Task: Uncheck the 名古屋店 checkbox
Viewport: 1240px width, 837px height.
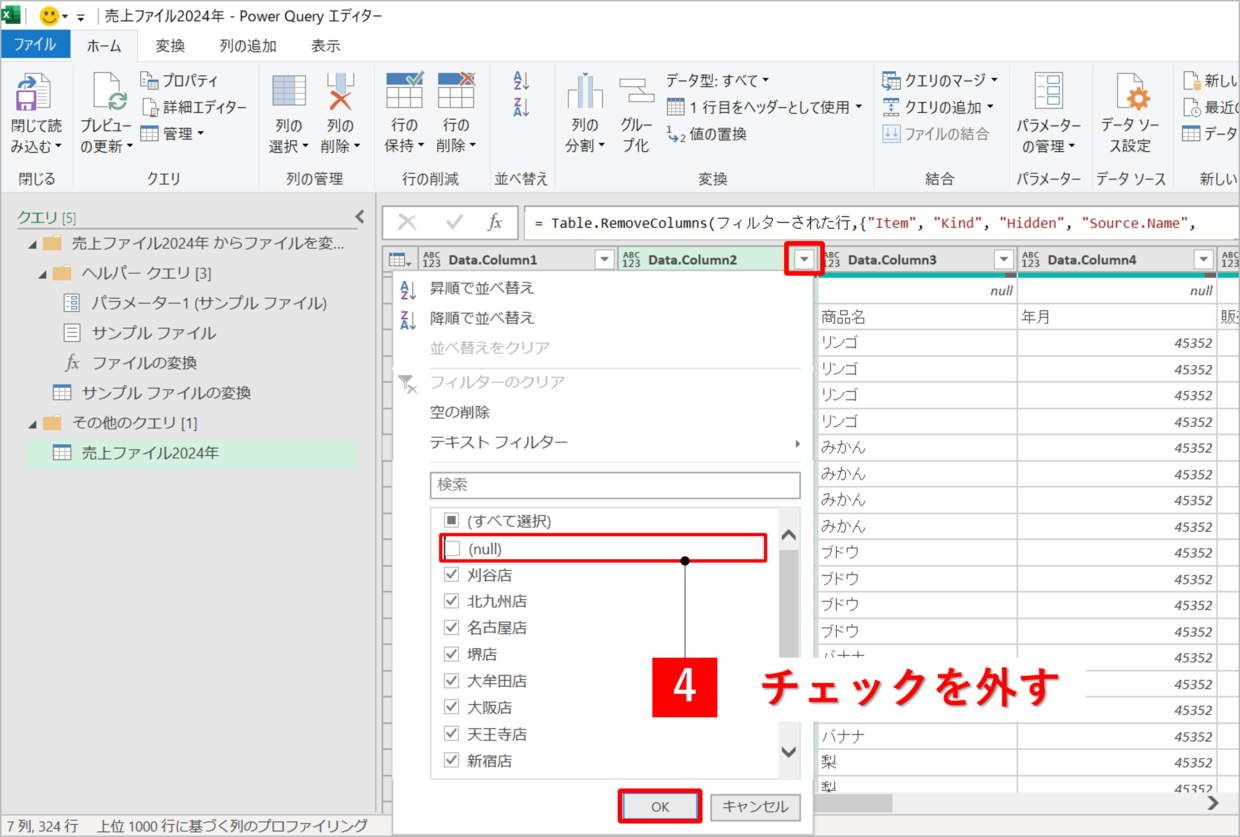Action: click(453, 628)
